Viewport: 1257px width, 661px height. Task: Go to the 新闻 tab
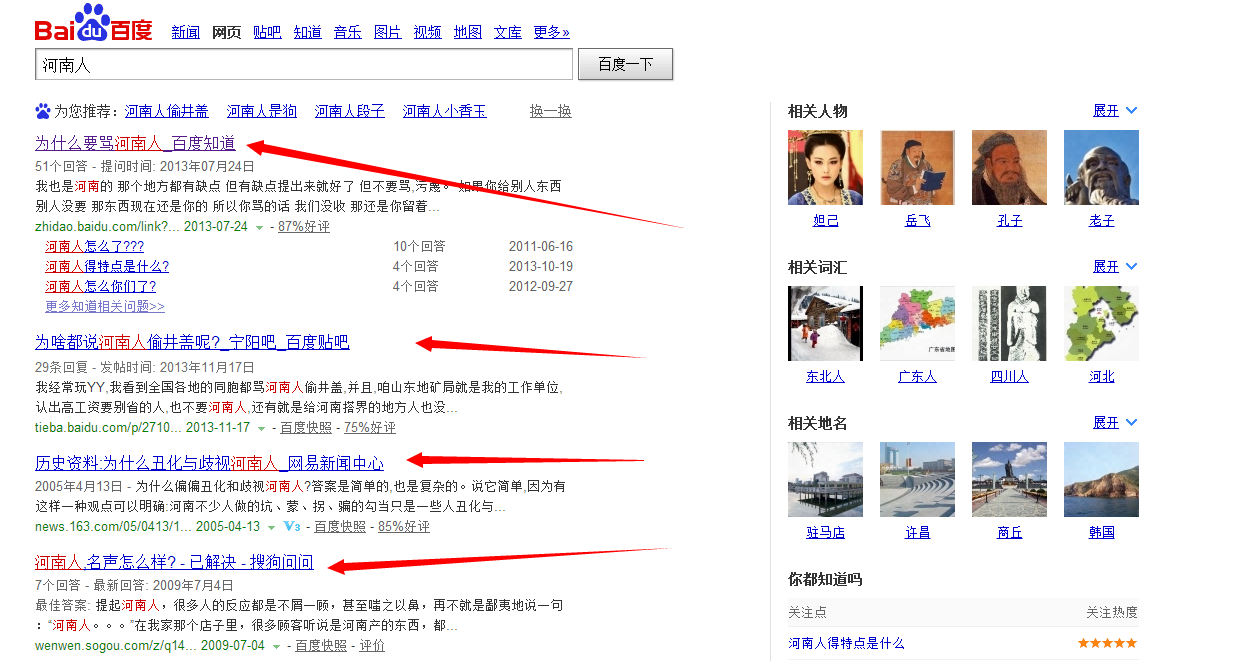pos(186,32)
